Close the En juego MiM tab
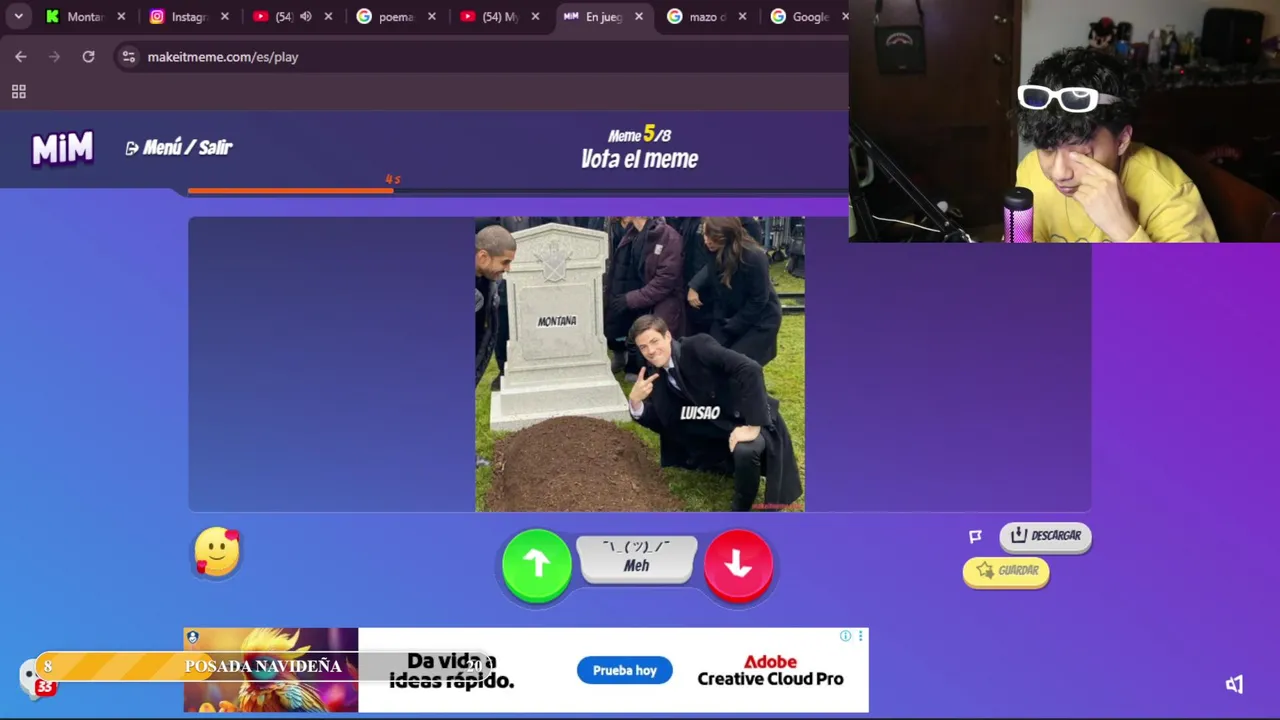 click(x=639, y=16)
